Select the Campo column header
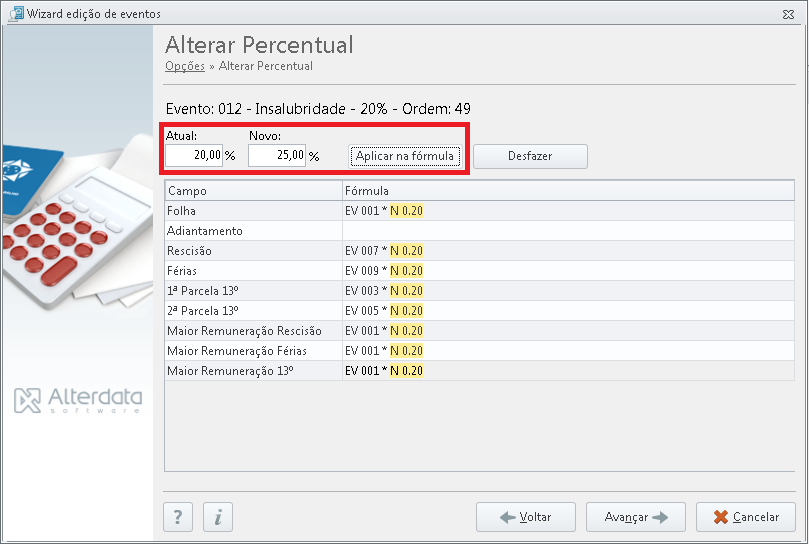809x544 pixels. [253, 190]
